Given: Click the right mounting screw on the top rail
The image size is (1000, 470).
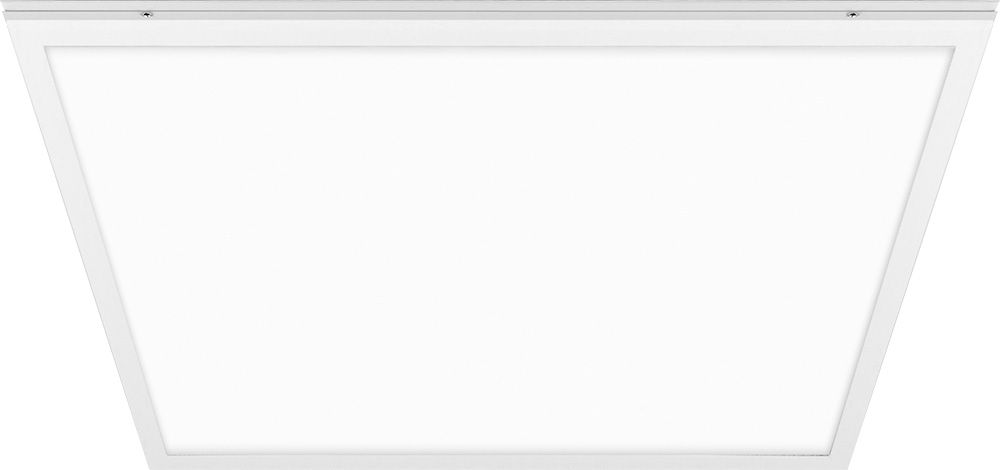Looking at the screenshot, I should (852, 13).
